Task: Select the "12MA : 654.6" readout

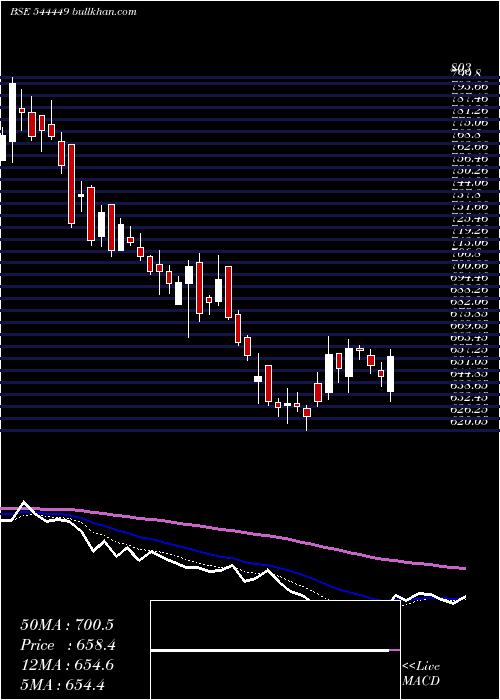Action: [x=67, y=665]
